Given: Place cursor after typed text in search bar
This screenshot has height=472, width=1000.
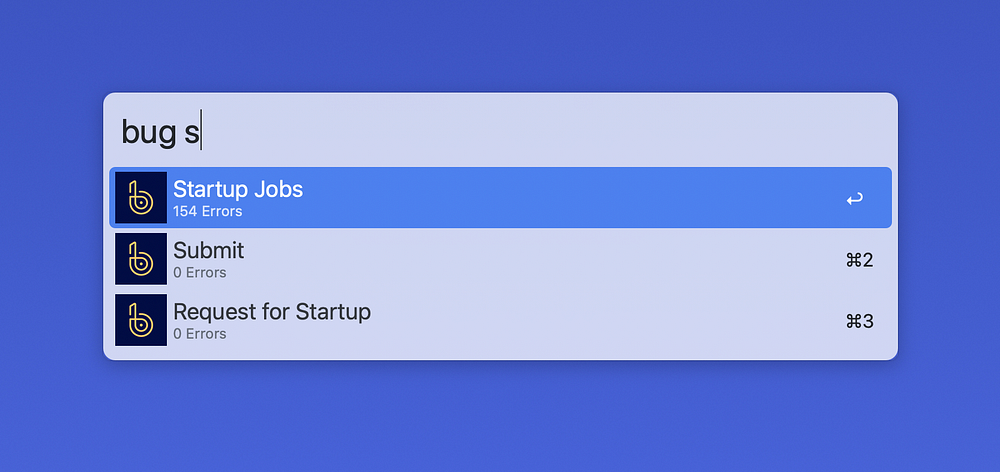Looking at the screenshot, I should [x=202, y=131].
